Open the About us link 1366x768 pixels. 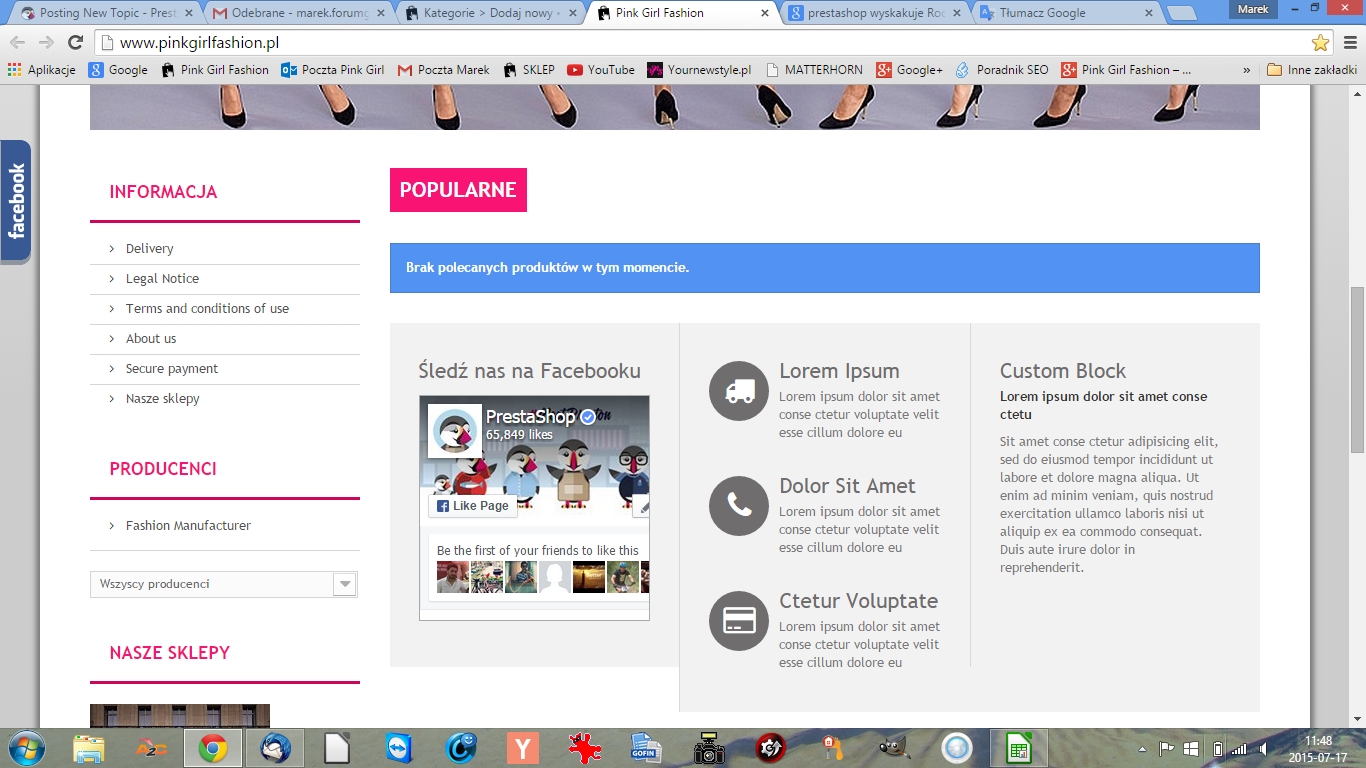point(151,339)
